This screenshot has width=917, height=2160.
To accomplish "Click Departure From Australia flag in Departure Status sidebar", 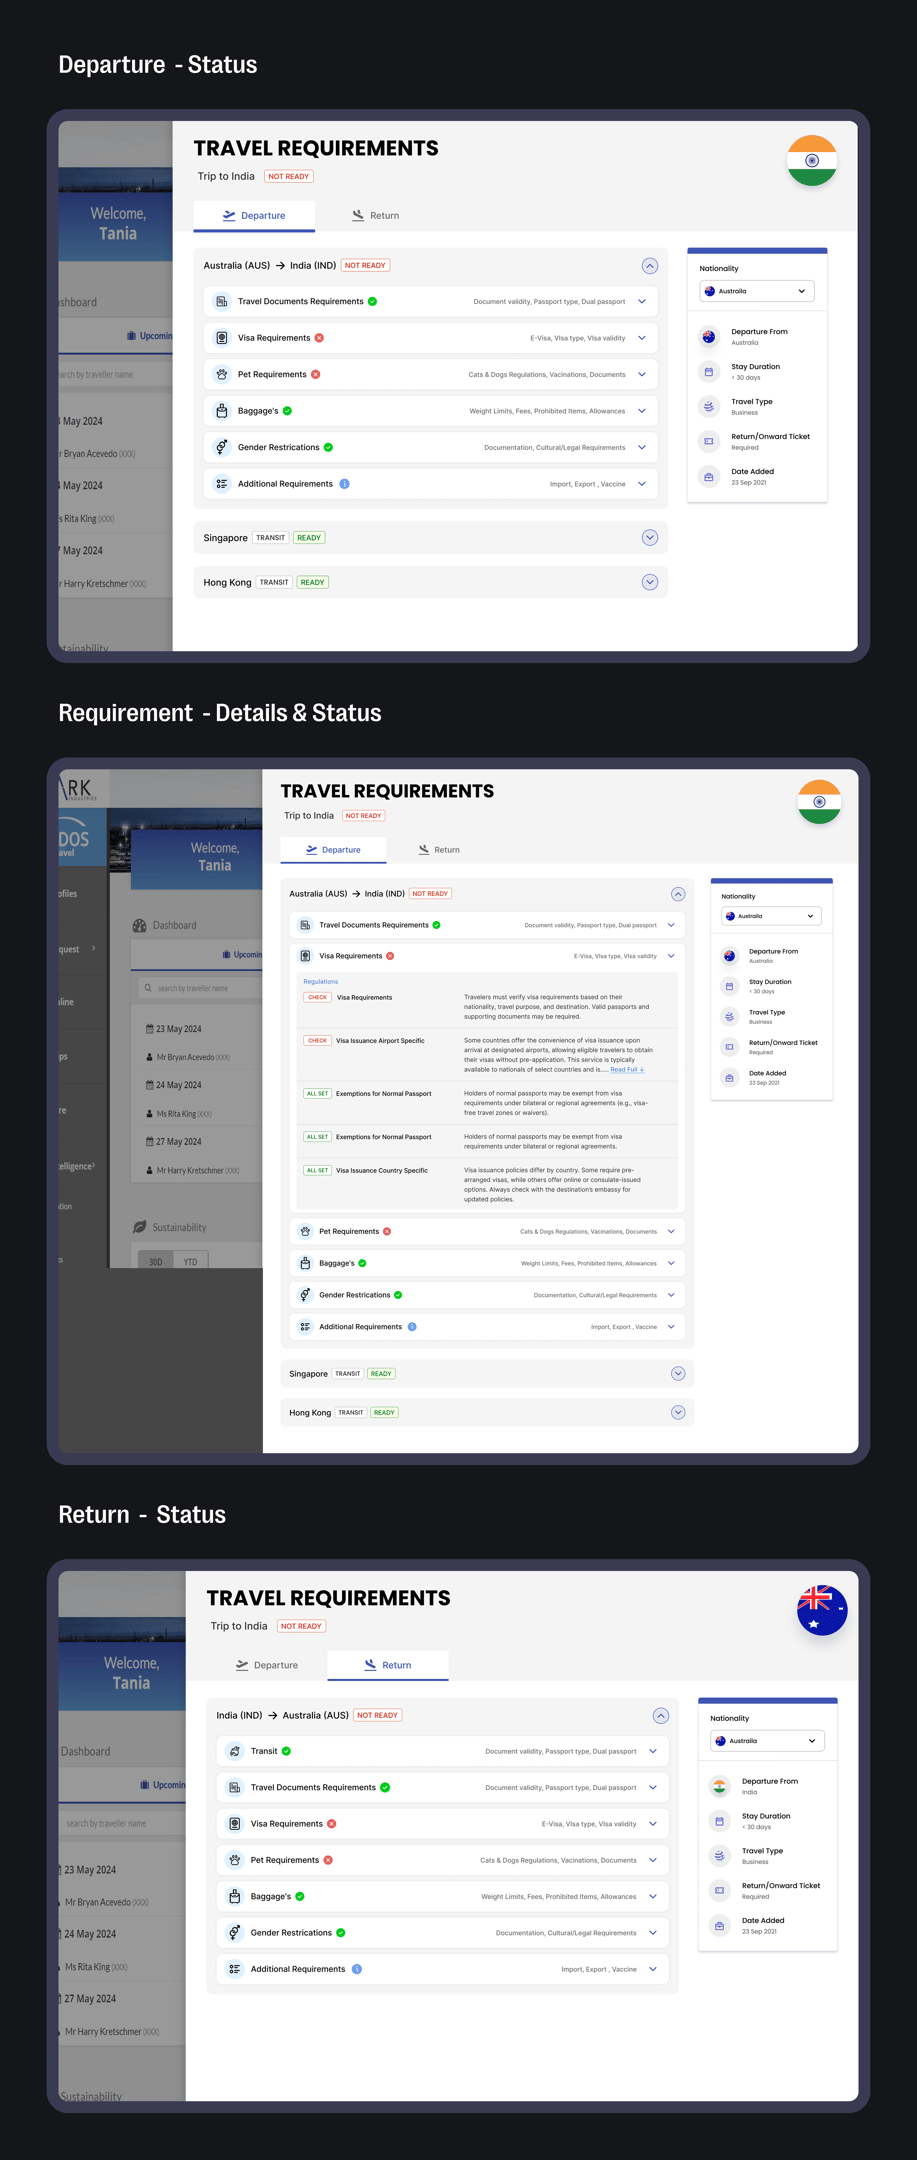I will pos(709,337).
